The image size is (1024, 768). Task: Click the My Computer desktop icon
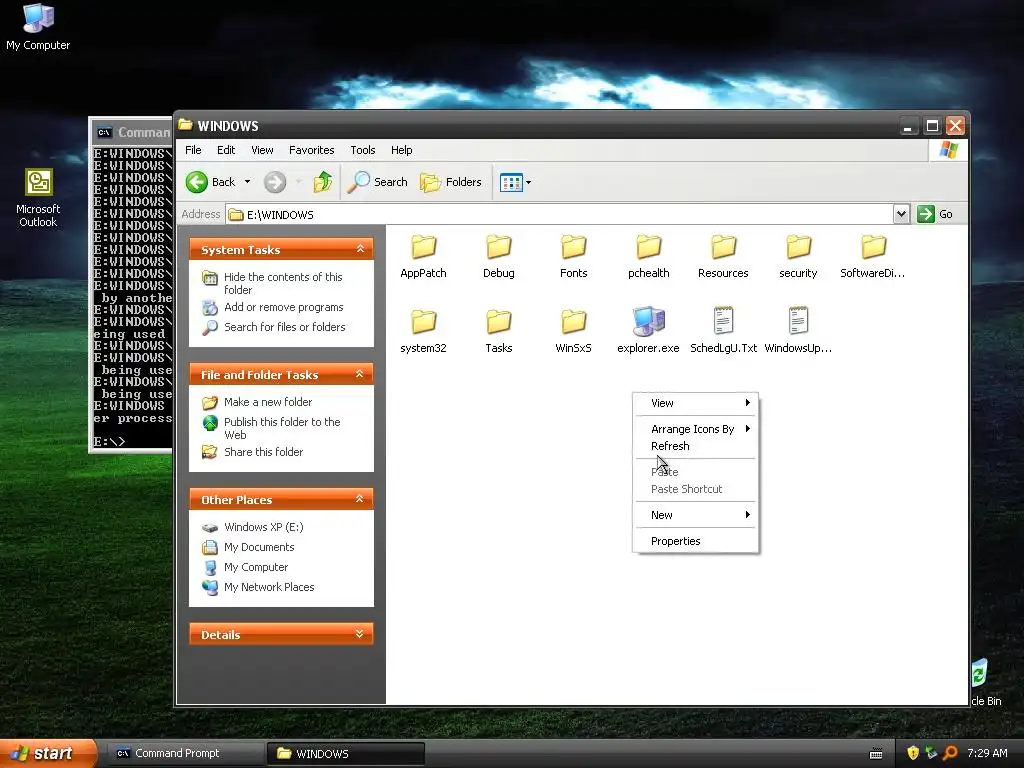pos(38,26)
